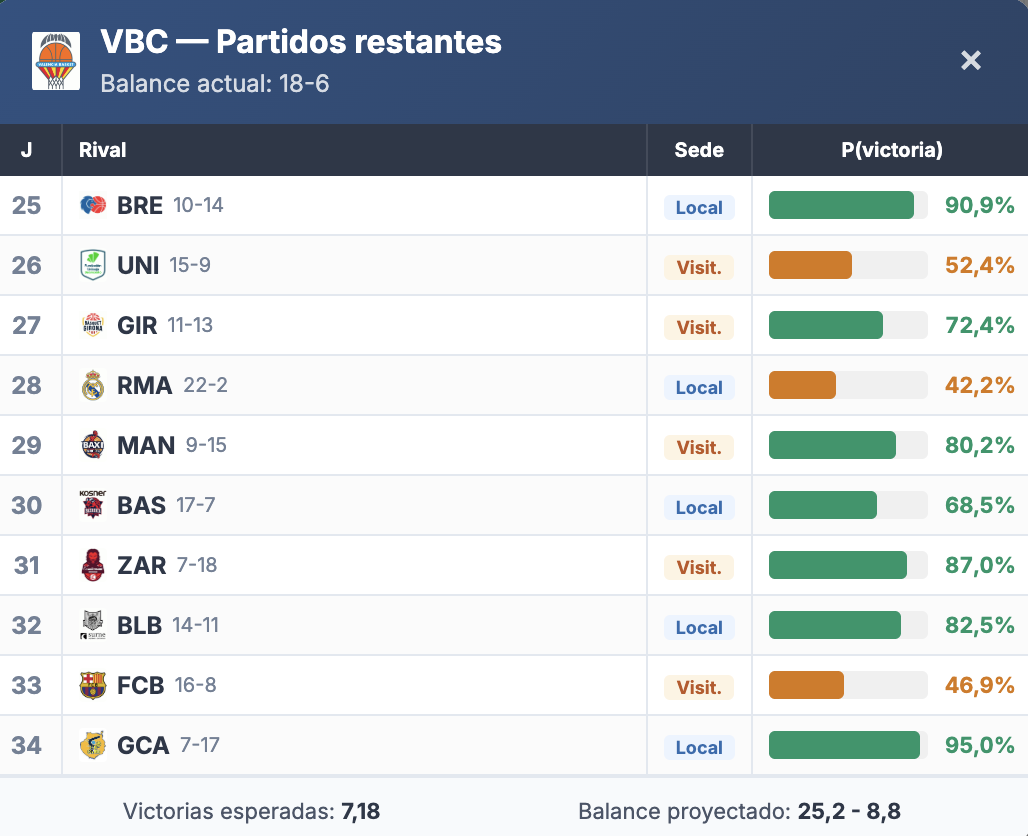1028x836 pixels.
Task: Click the Real Madrid crest icon
Action: click(x=93, y=385)
